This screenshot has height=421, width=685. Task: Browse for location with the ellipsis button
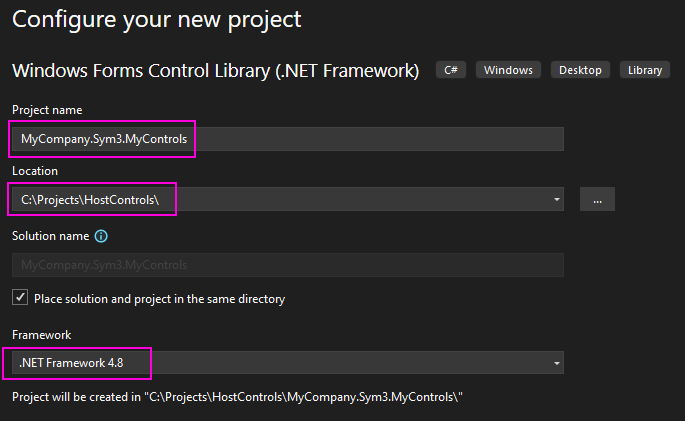pos(597,199)
